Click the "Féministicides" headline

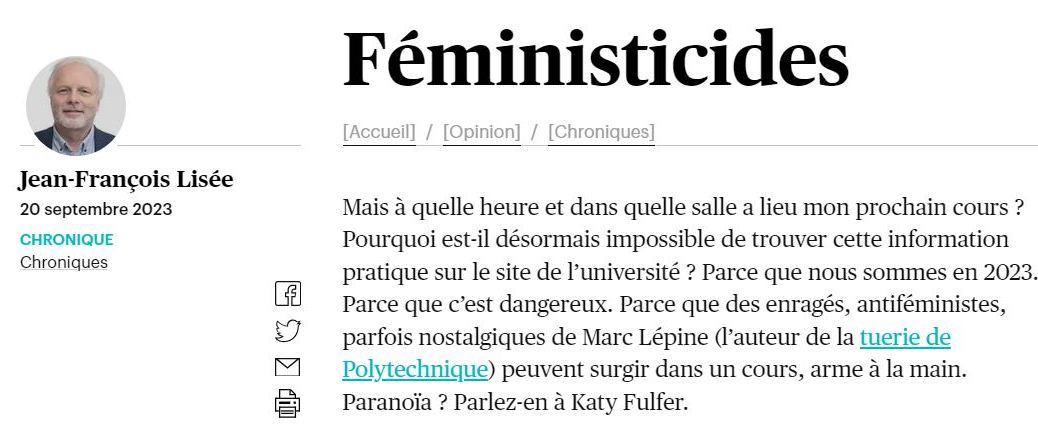click(595, 61)
